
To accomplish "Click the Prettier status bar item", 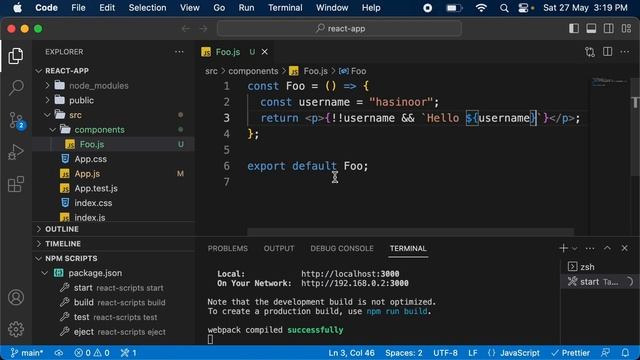I will 570,353.
